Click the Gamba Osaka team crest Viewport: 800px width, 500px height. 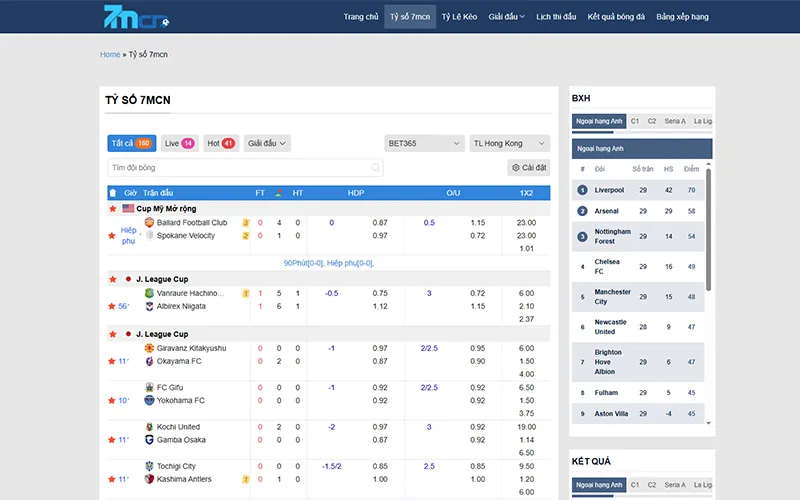coord(149,440)
